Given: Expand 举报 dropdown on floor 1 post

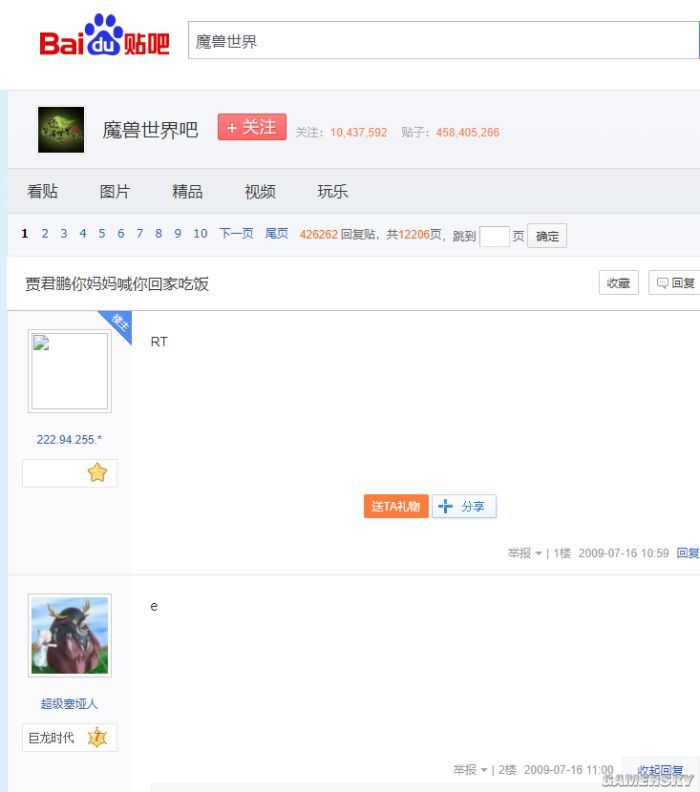Looking at the screenshot, I should [x=525, y=553].
